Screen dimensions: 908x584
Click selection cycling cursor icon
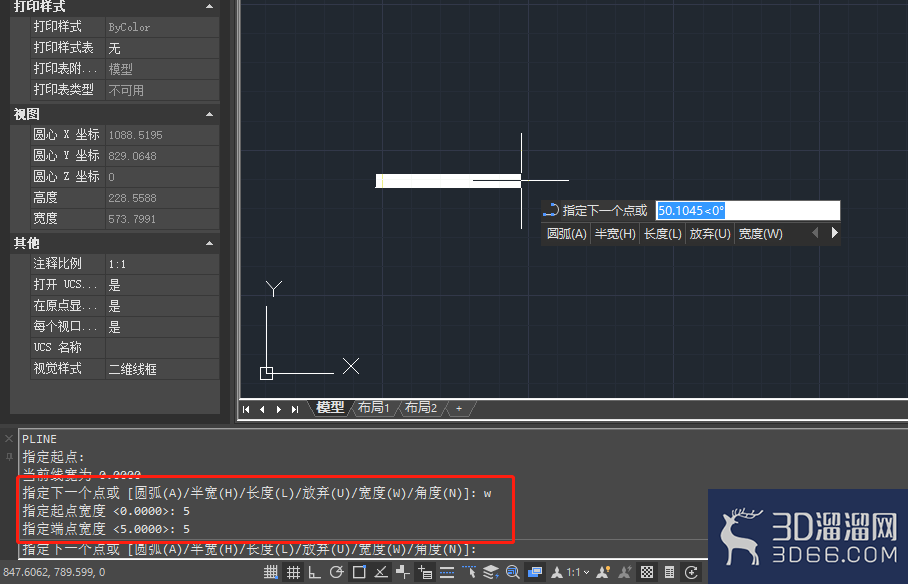pos(469,572)
